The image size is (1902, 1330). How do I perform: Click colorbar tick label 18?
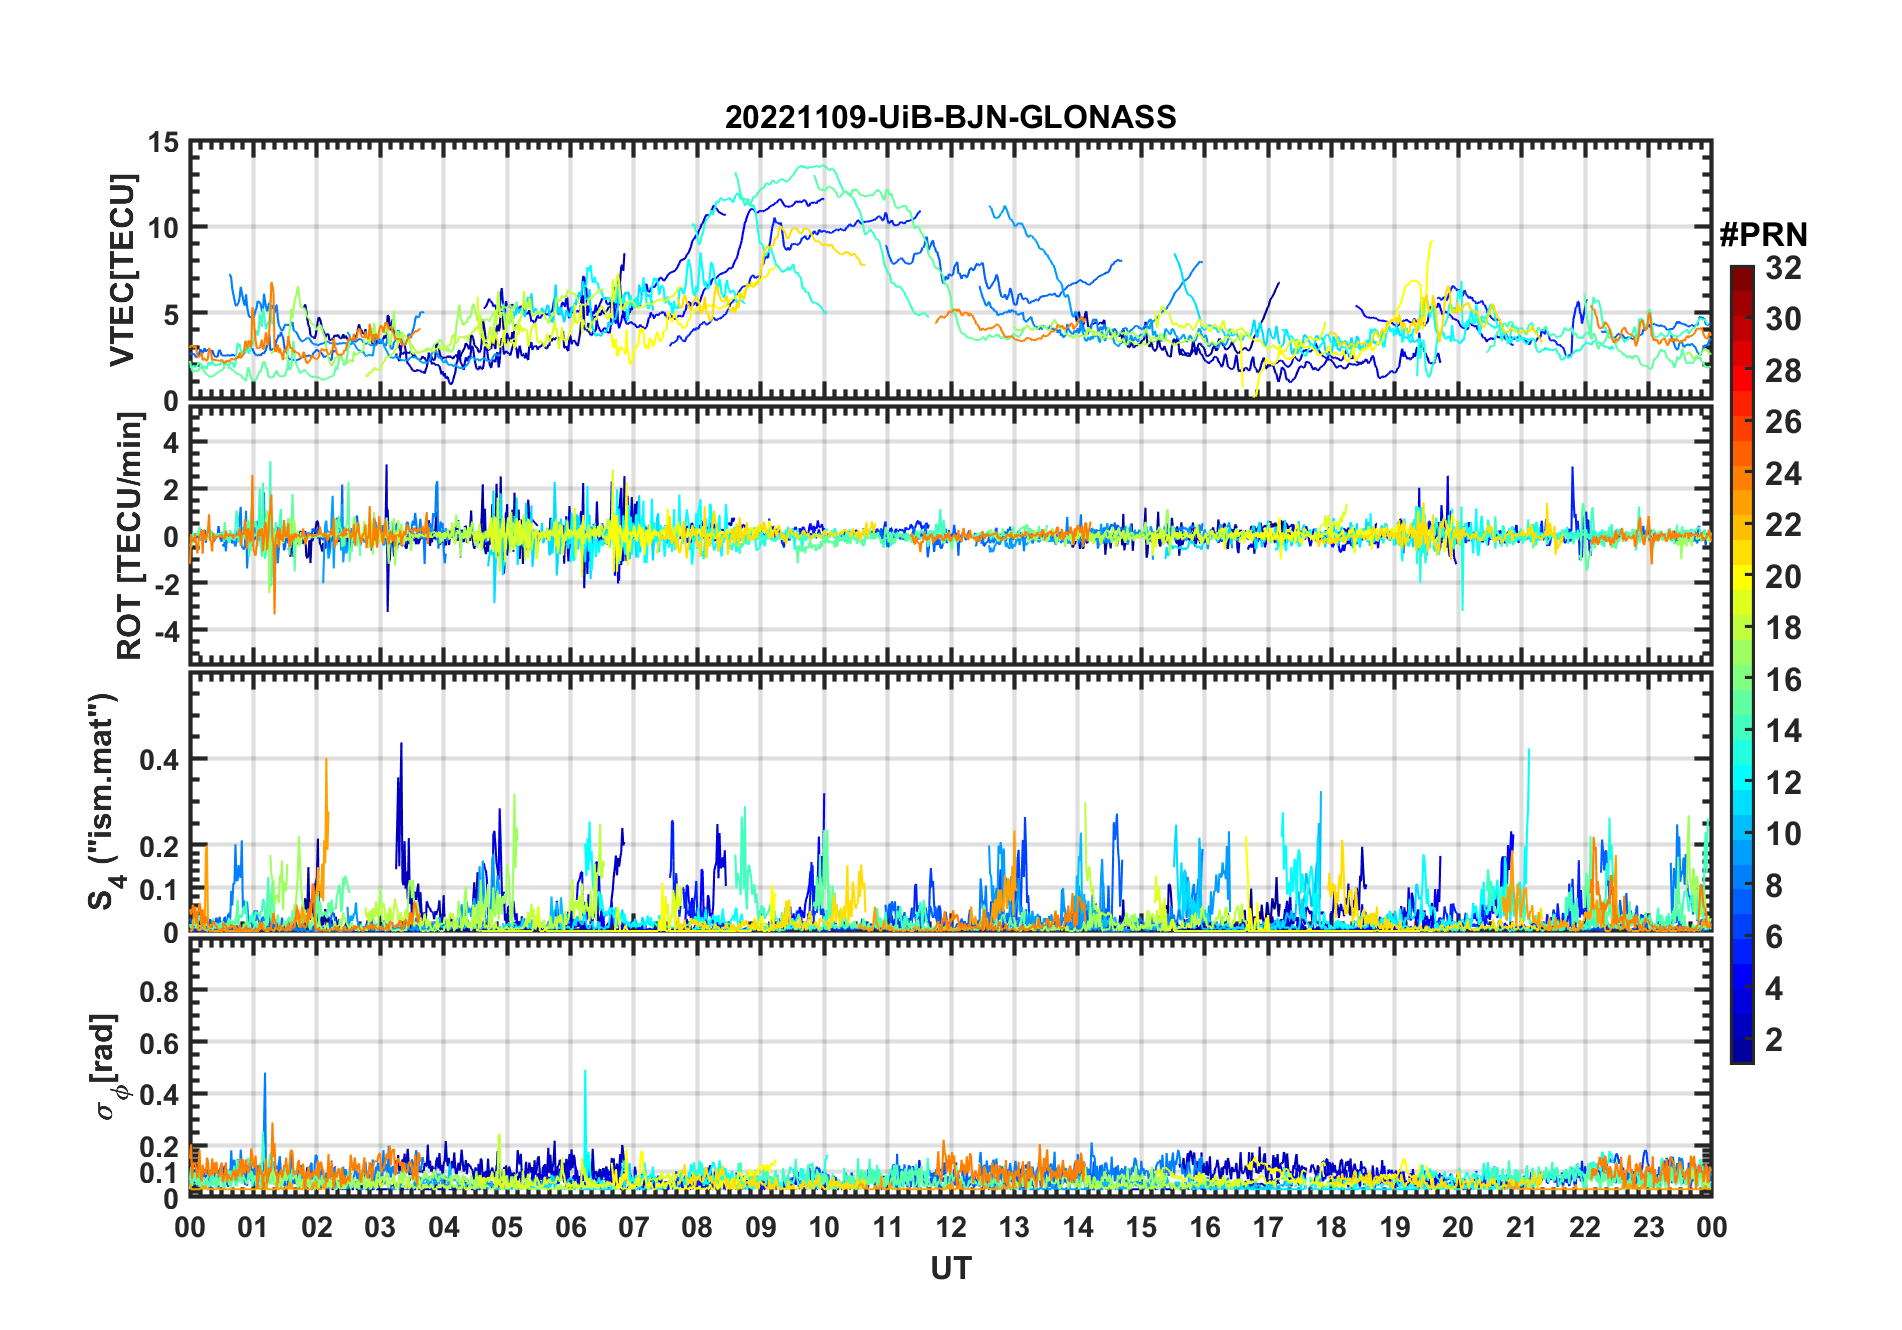(1783, 627)
